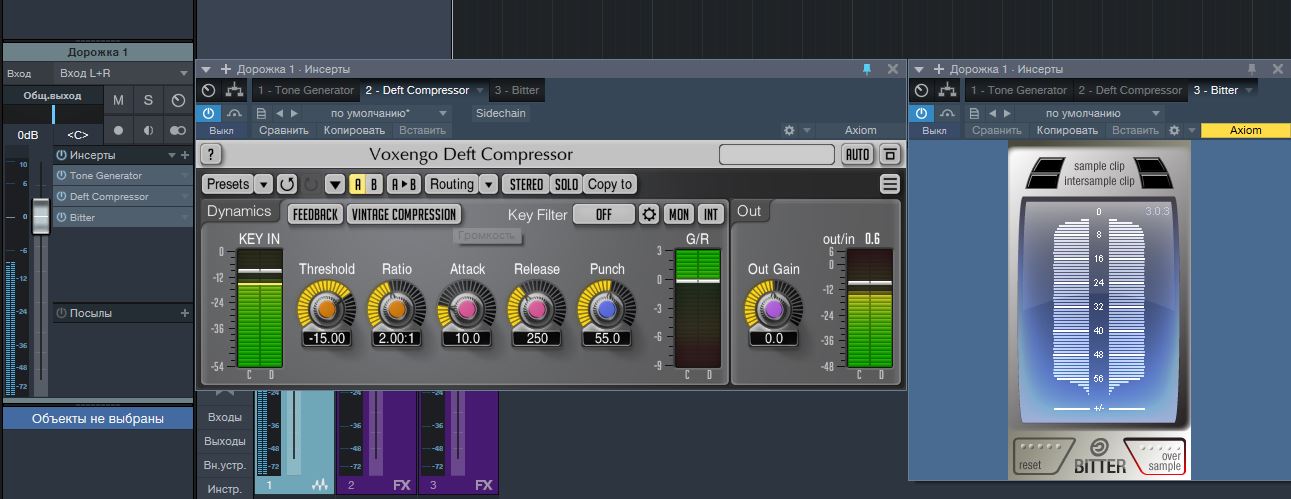Switch to 1 - Tone Generator tab in Bitter window
Image resolution: width=1291 pixels, height=499 pixels.
[1019, 90]
